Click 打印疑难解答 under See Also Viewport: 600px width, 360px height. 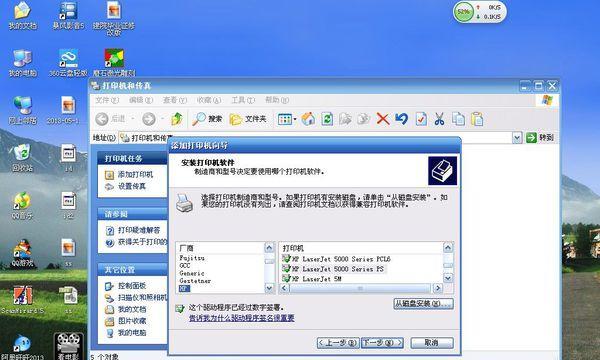(x=139, y=230)
